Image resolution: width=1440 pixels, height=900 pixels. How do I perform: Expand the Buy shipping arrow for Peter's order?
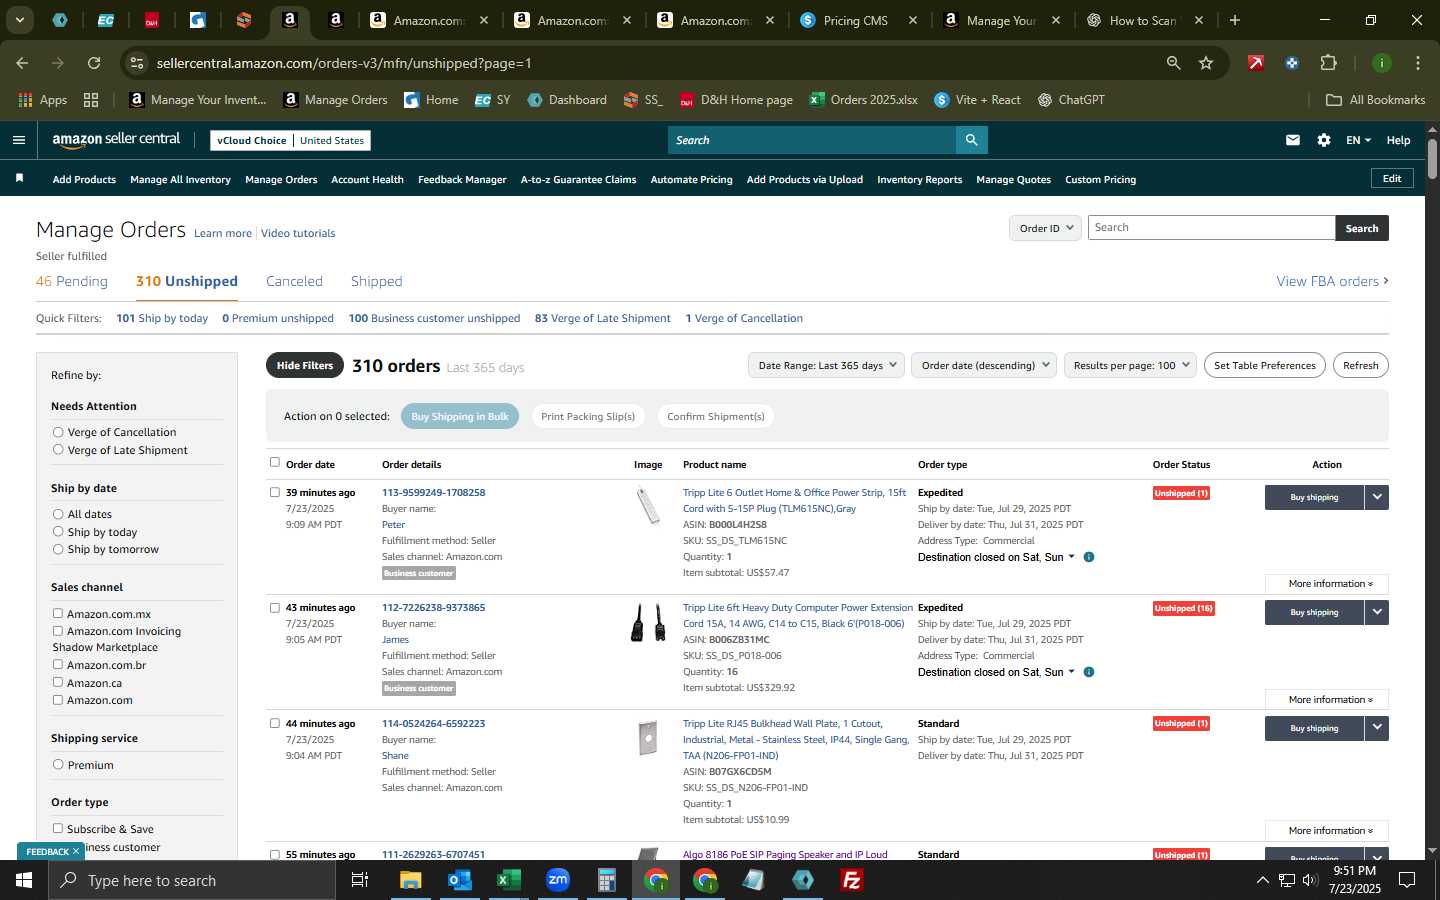(x=1377, y=497)
